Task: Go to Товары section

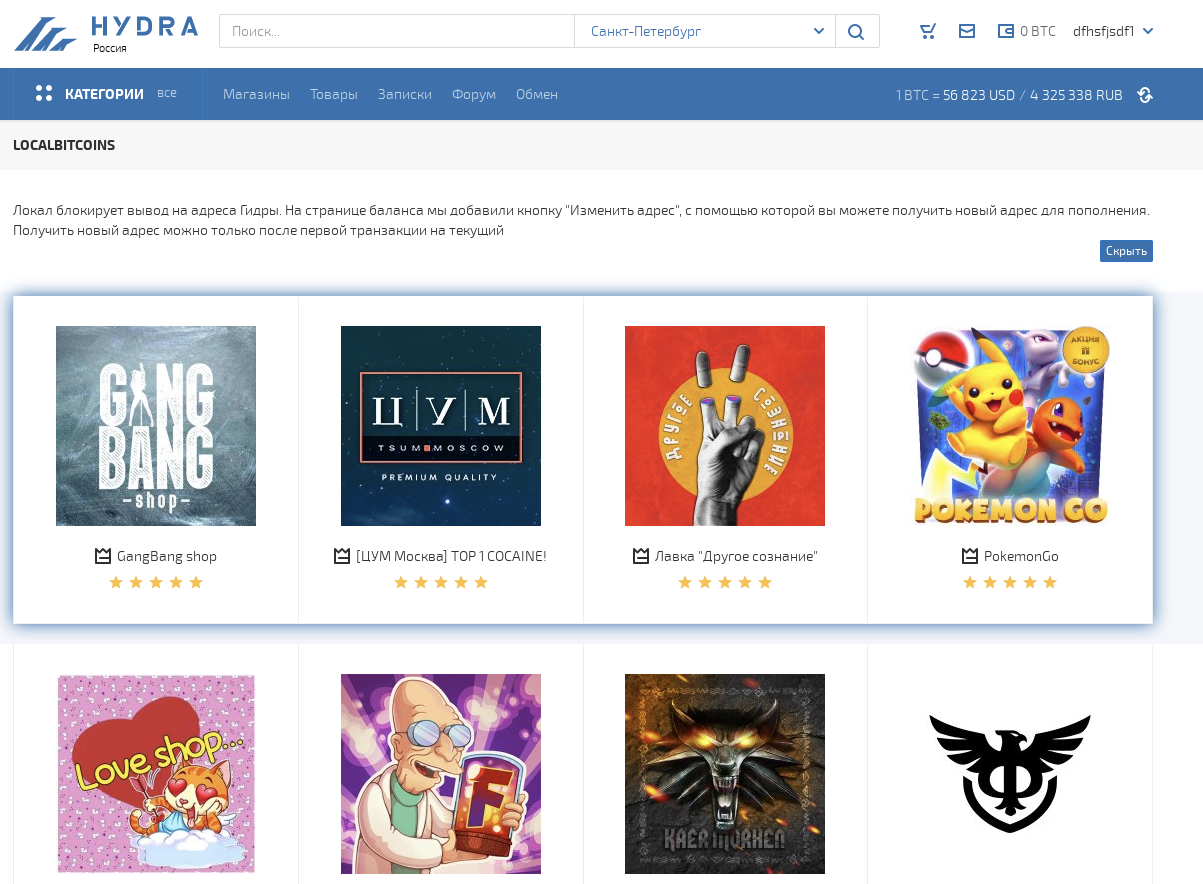Action: click(334, 94)
